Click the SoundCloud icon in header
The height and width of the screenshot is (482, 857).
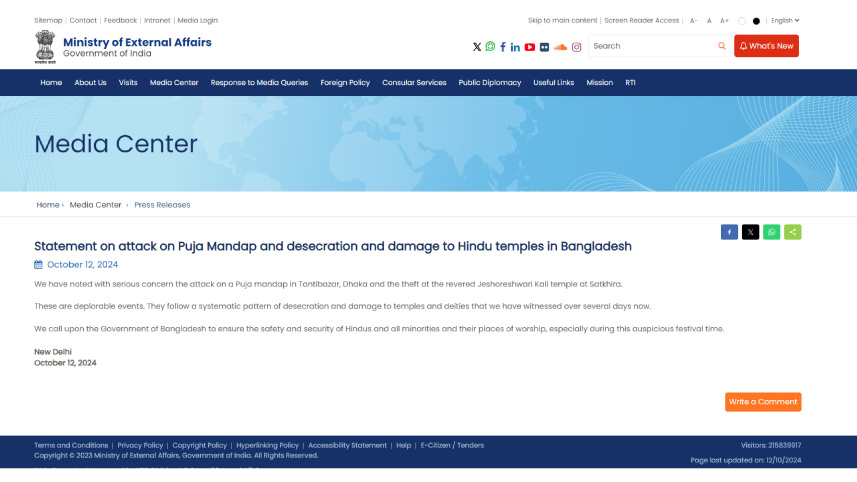560,46
